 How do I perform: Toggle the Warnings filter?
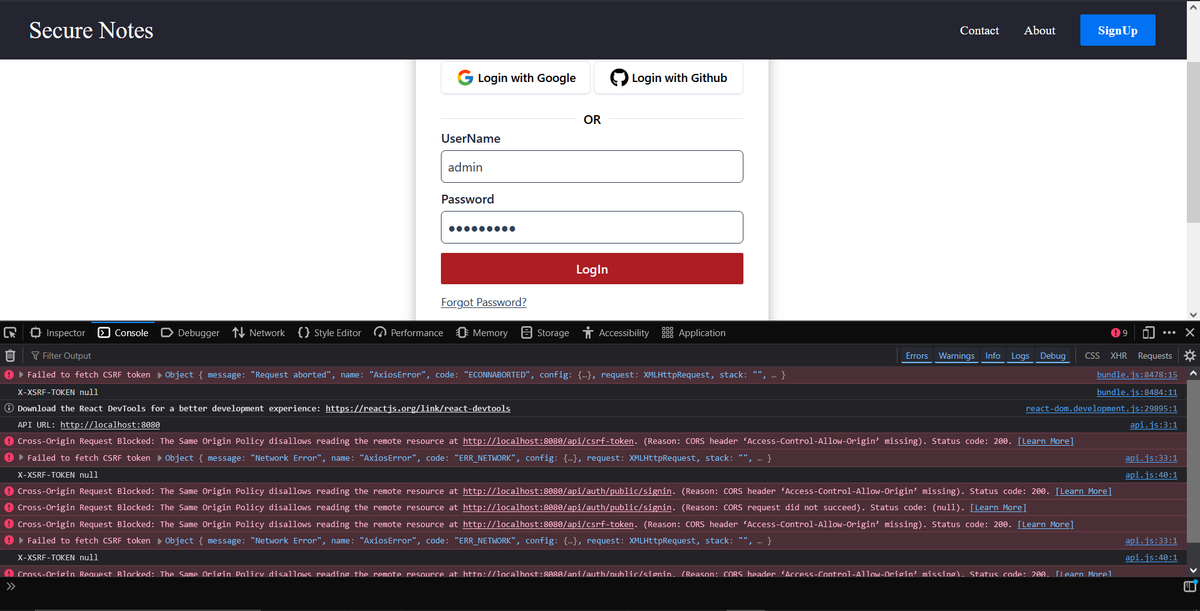point(956,355)
